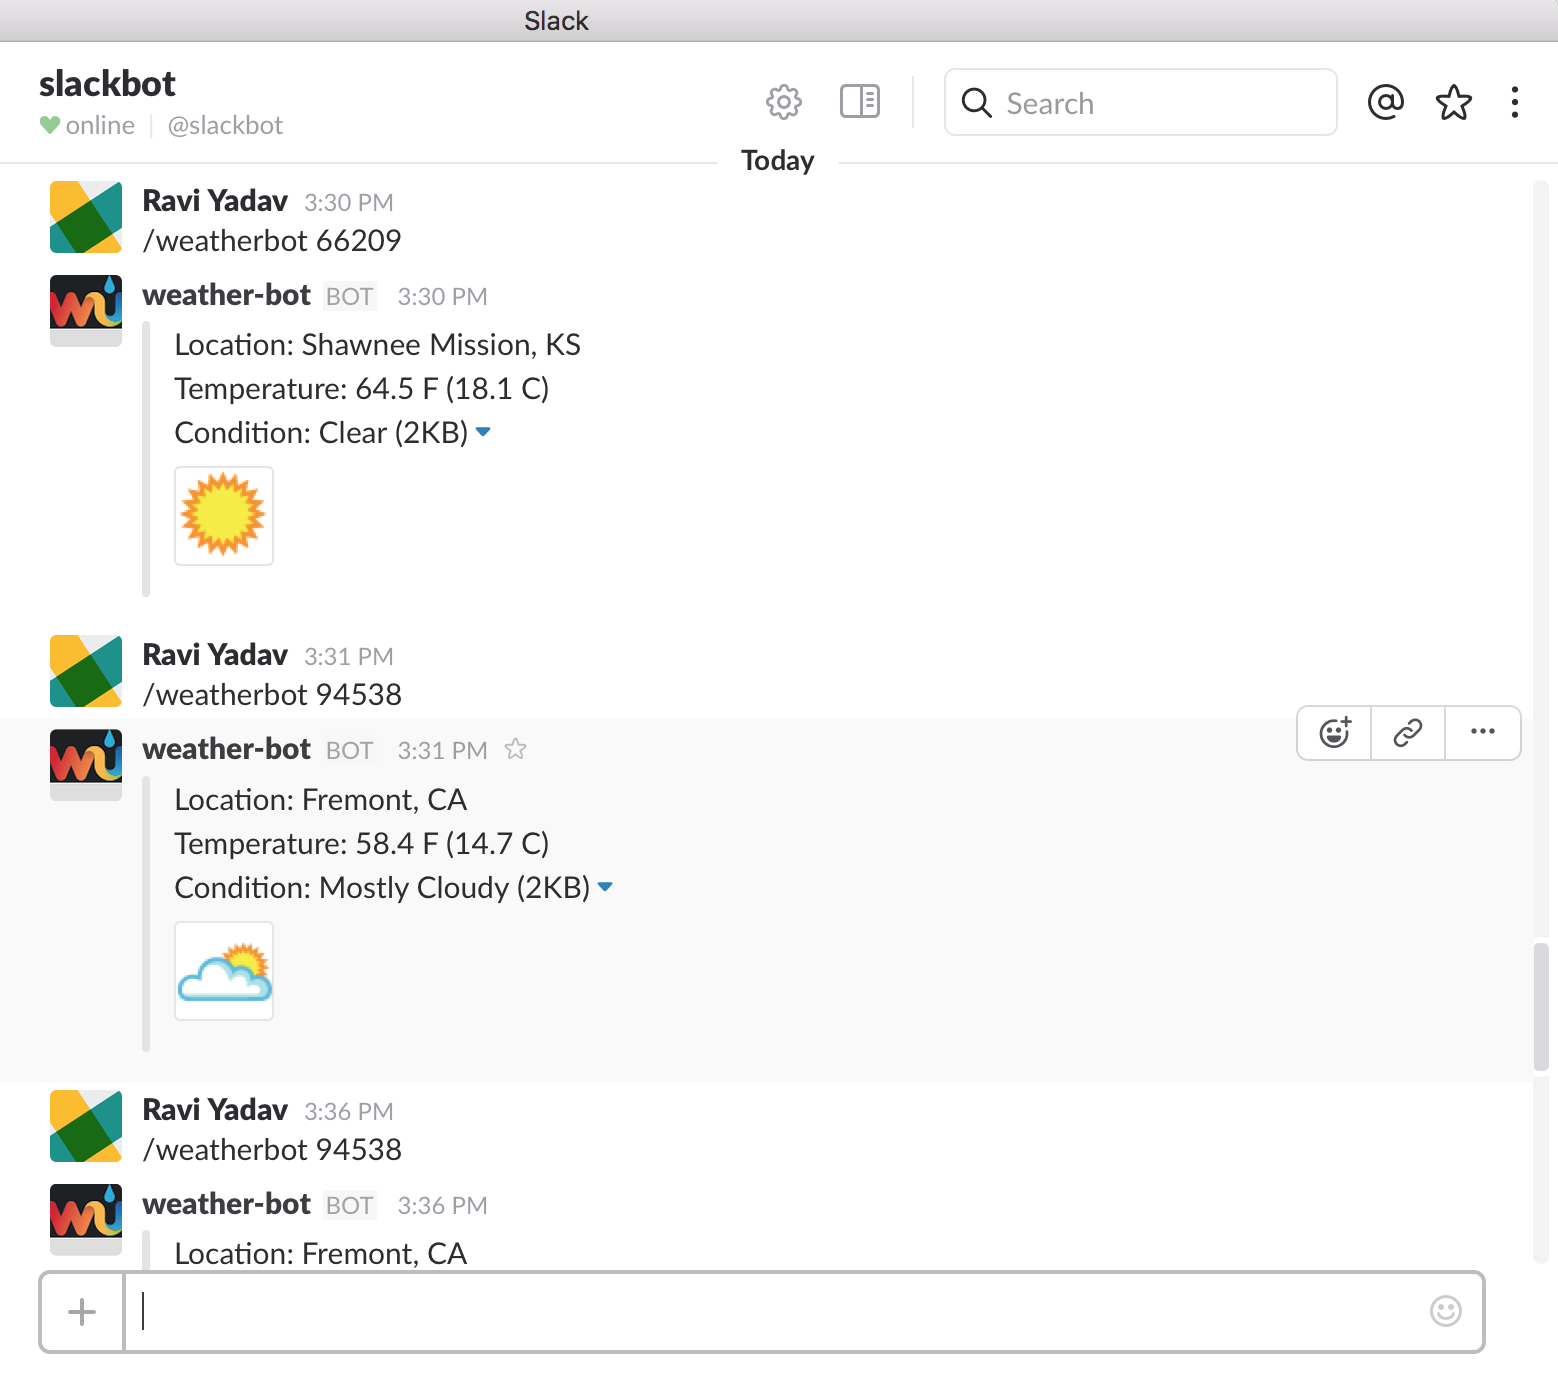Open weather-bot name on 3:31 PM message
The image size is (1558, 1396).
coord(227,749)
